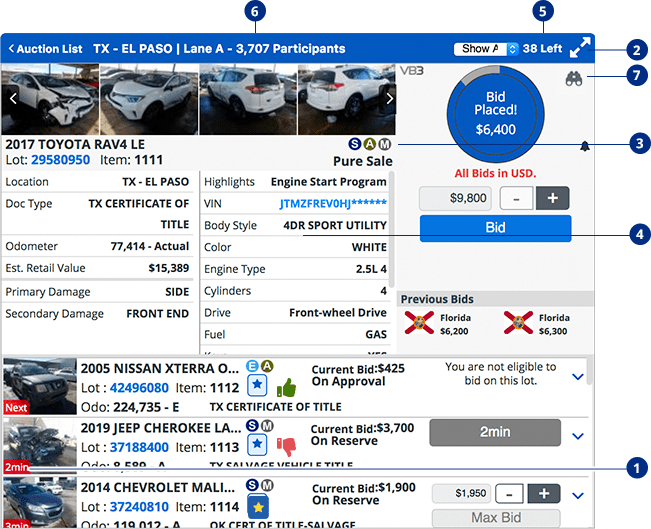Decrease main bid with minus button
This screenshot has height=529, width=651.
point(516,198)
